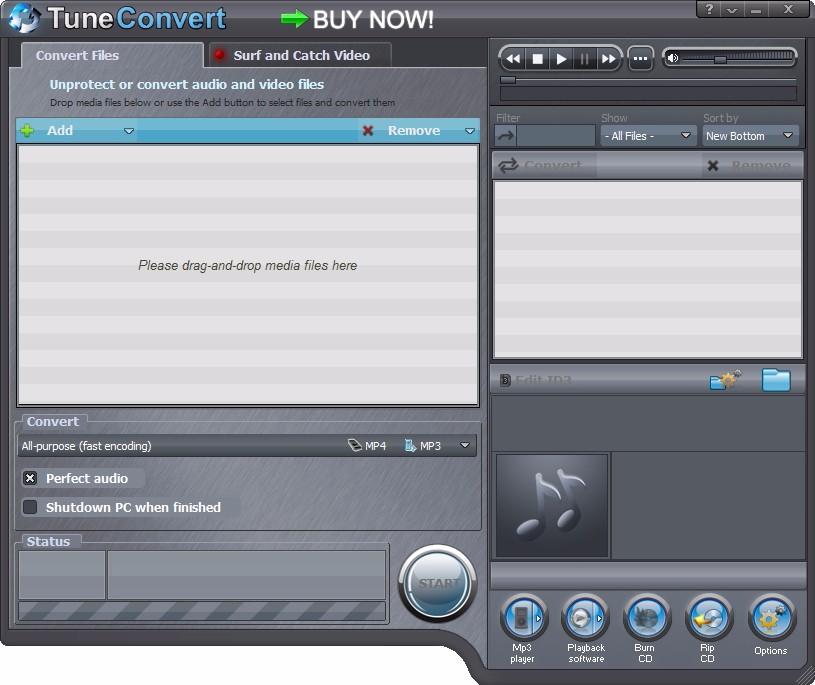Click the playback seek bar
The image size is (815, 685).
648,80
